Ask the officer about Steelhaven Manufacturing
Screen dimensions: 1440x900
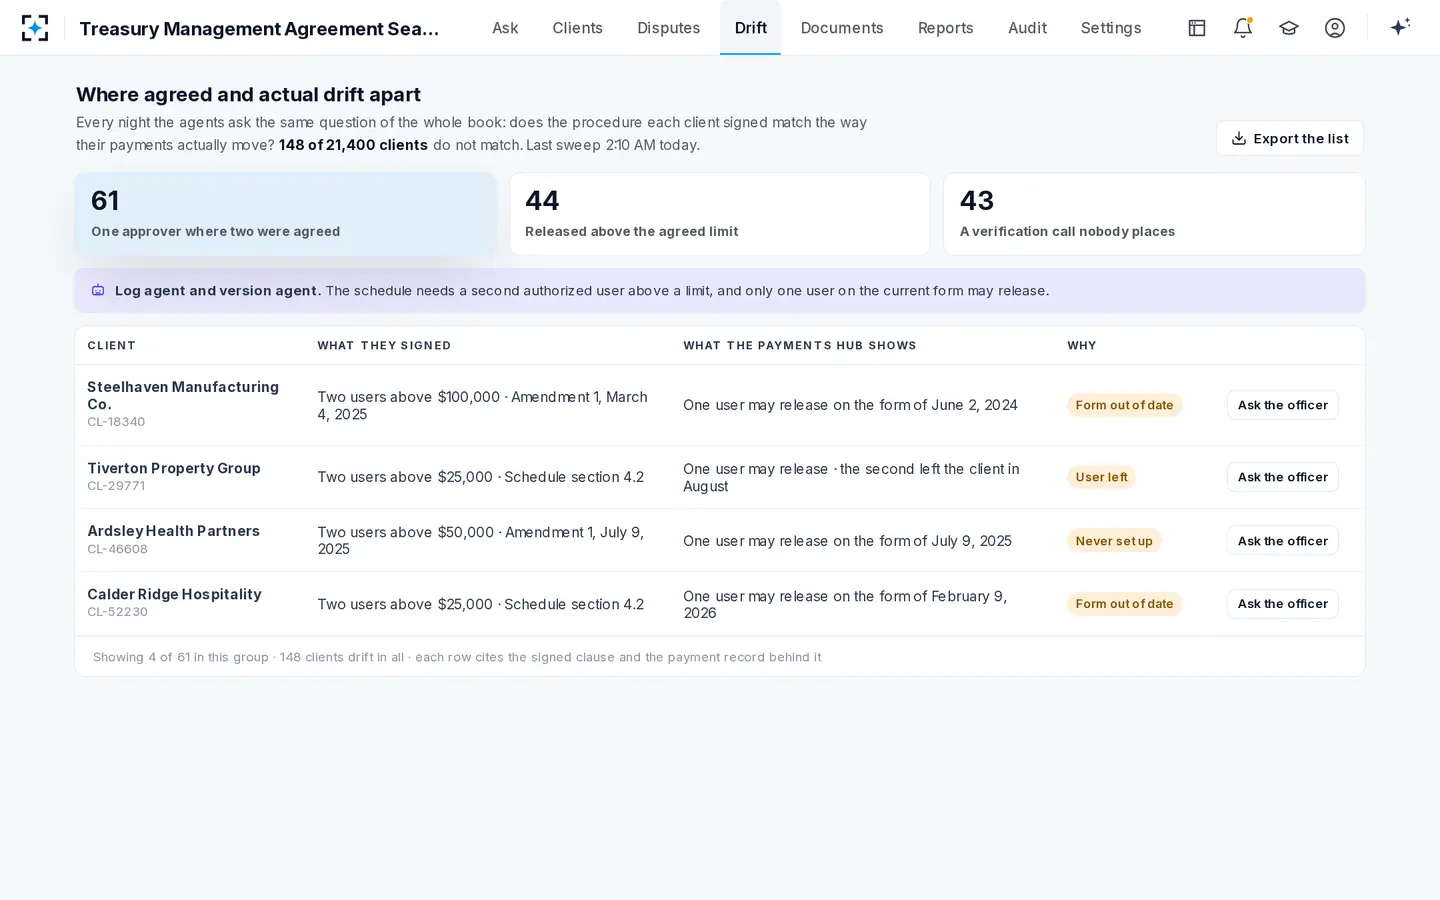coord(1282,405)
